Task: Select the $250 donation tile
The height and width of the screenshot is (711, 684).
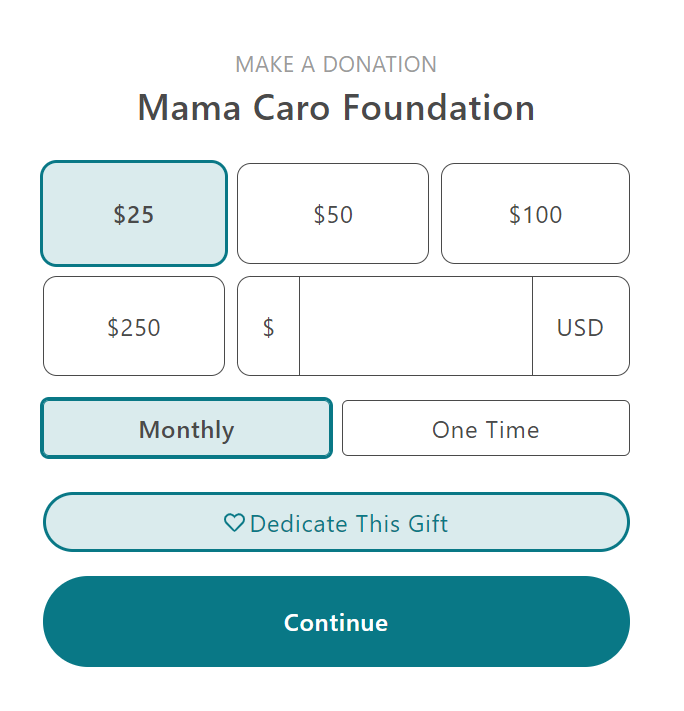Action: [134, 327]
